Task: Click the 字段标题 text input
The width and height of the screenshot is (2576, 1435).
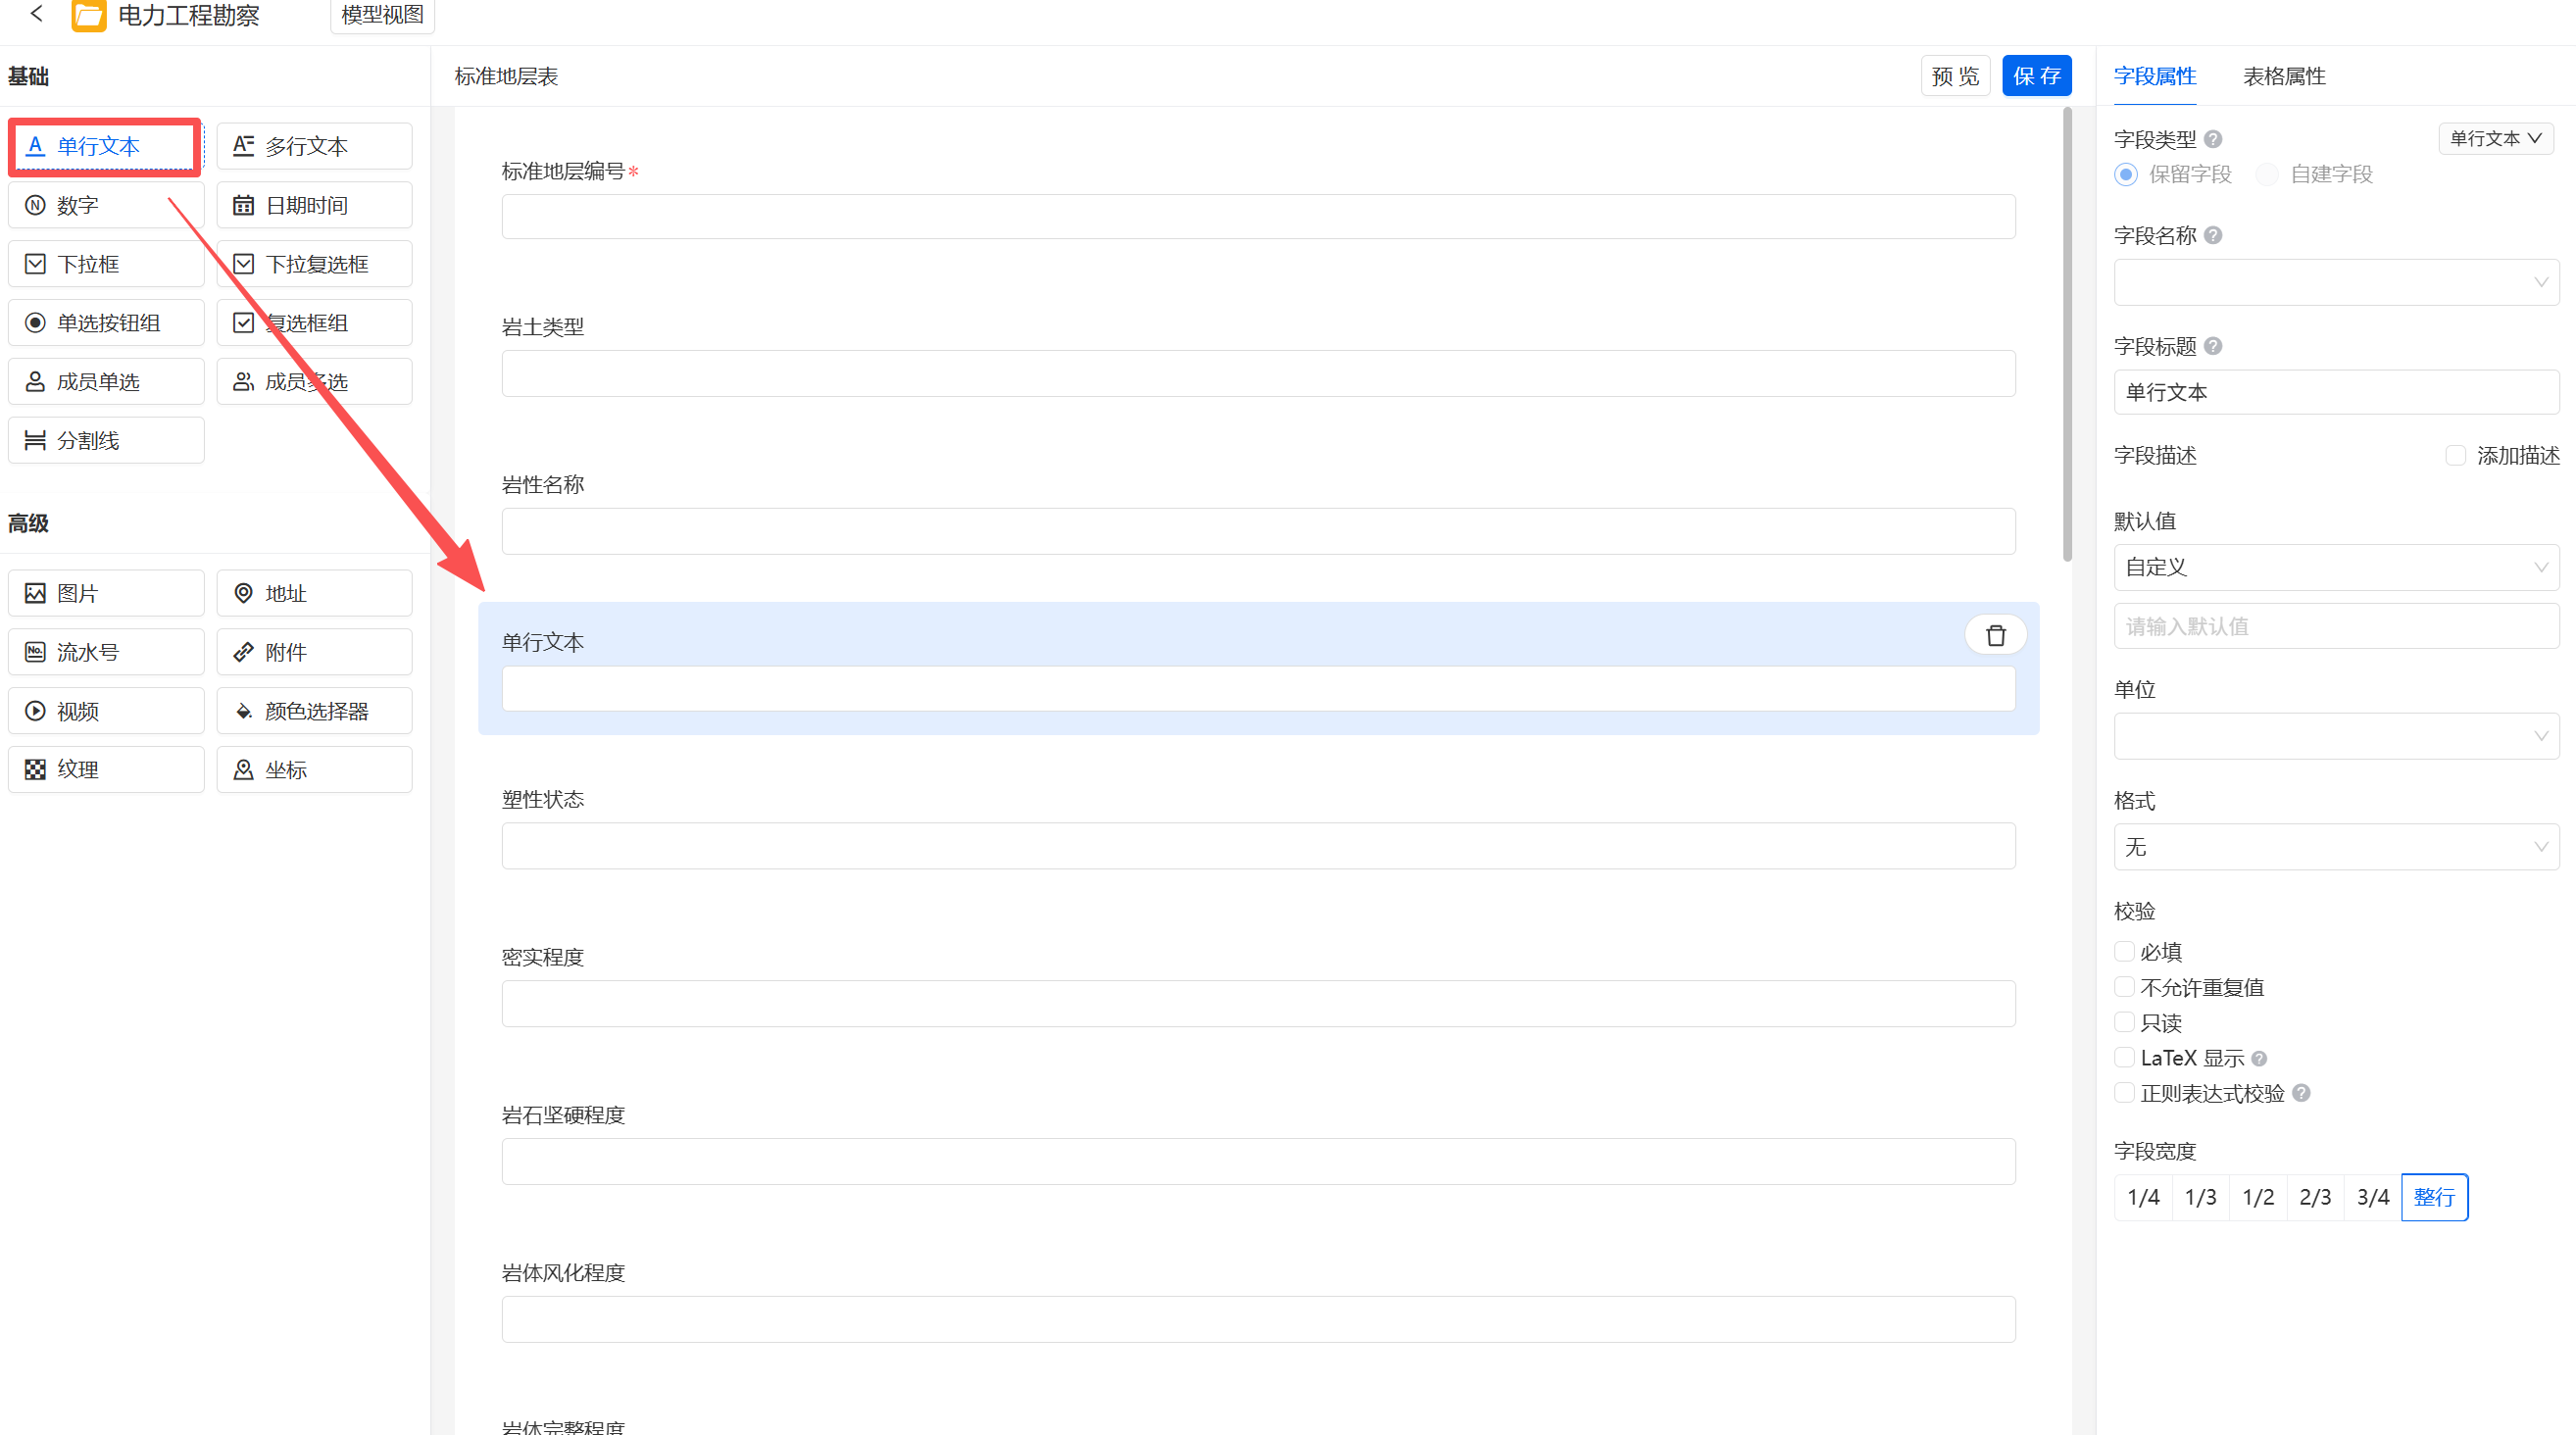Action: [x=2336, y=393]
